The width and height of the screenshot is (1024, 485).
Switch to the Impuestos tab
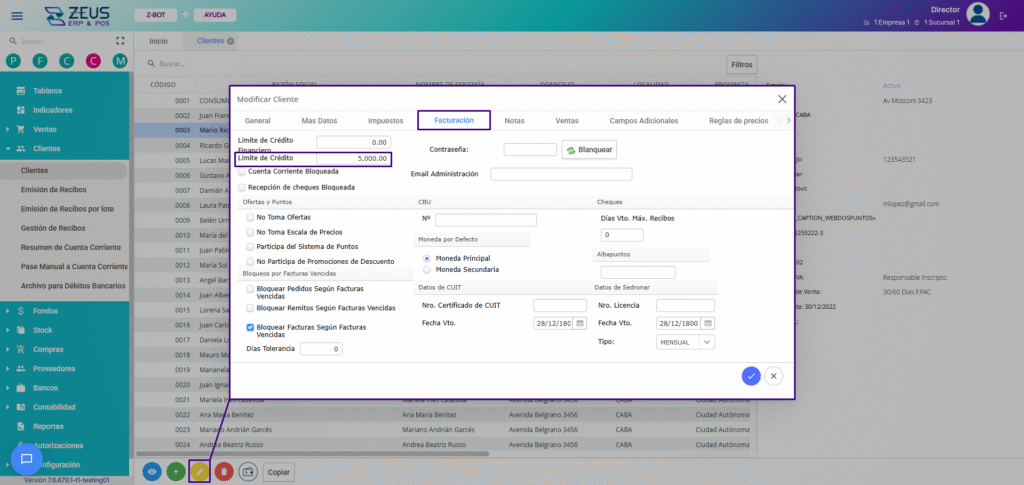(x=386, y=121)
